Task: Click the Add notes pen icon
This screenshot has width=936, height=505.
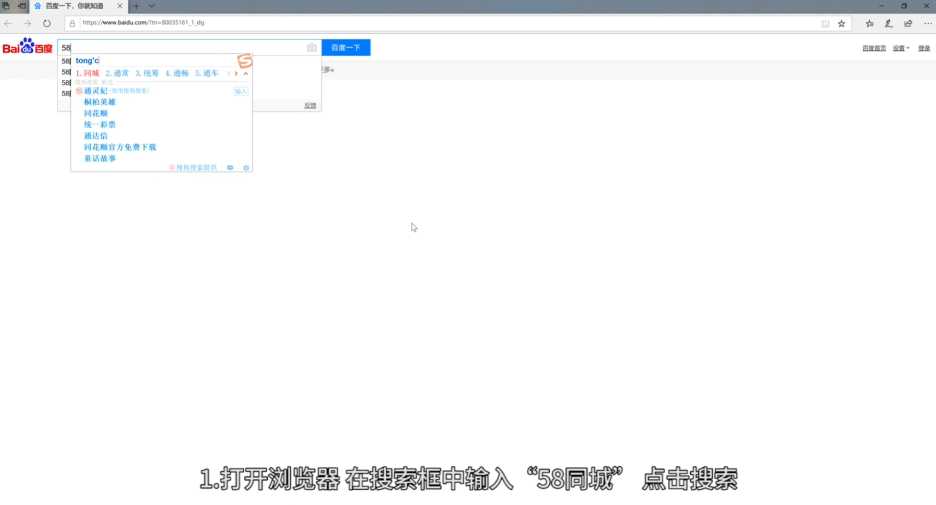Action: click(889, 23)
